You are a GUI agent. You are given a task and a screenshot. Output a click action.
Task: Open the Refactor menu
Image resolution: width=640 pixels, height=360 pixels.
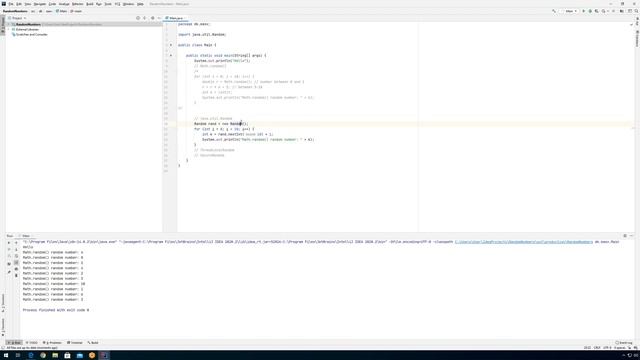(x=78, y=4)
